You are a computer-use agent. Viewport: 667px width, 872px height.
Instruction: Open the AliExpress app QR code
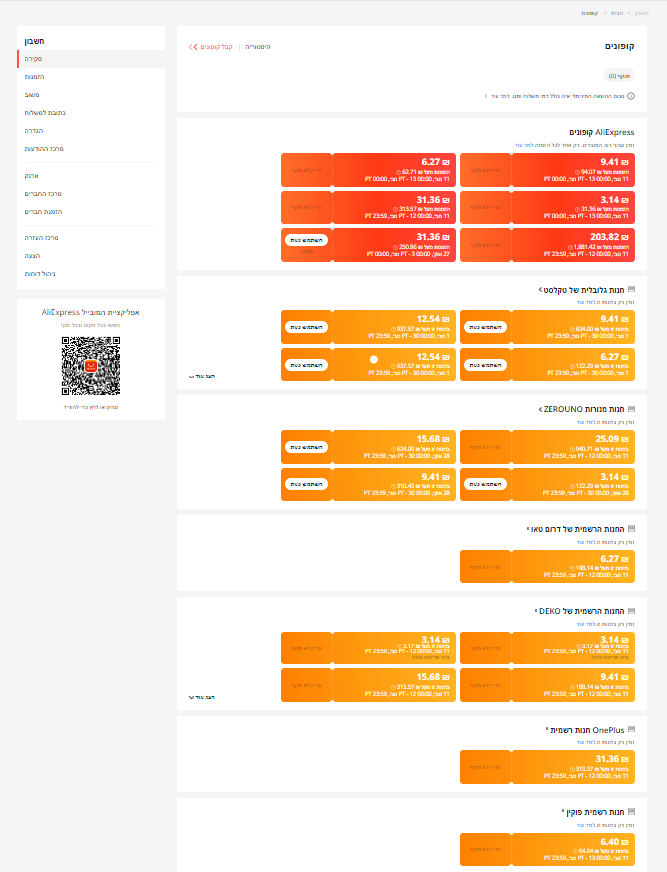coord(91,366)
